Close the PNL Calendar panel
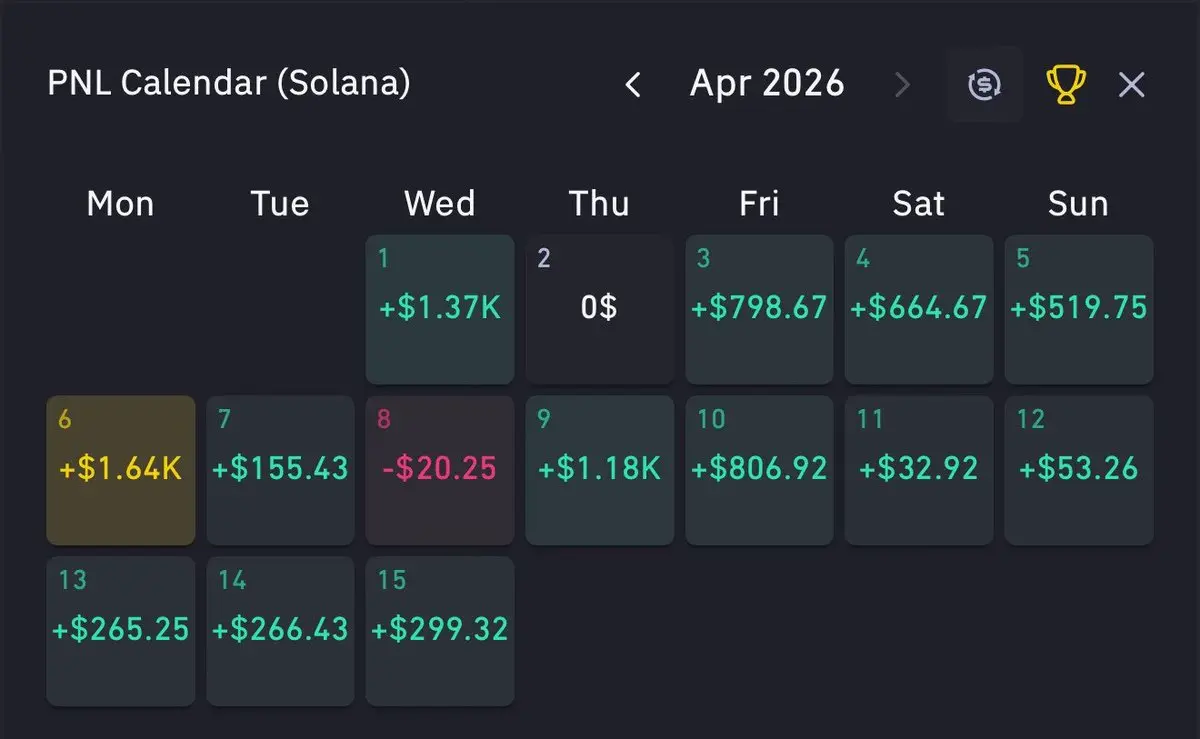The width and height of the screenshot is (1200, 739). coord(1131,85)
